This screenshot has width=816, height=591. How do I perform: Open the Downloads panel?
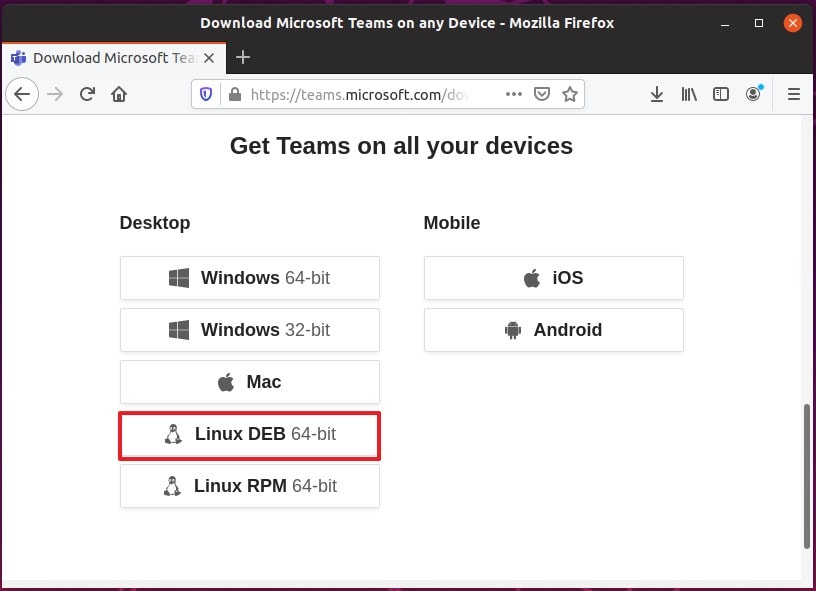point(657,94)
